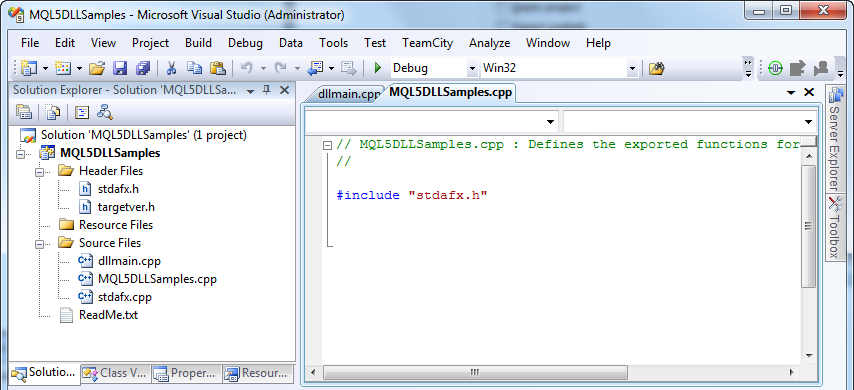
Task: Open the Win32 platform dropdown
Action: pos(632,69)
